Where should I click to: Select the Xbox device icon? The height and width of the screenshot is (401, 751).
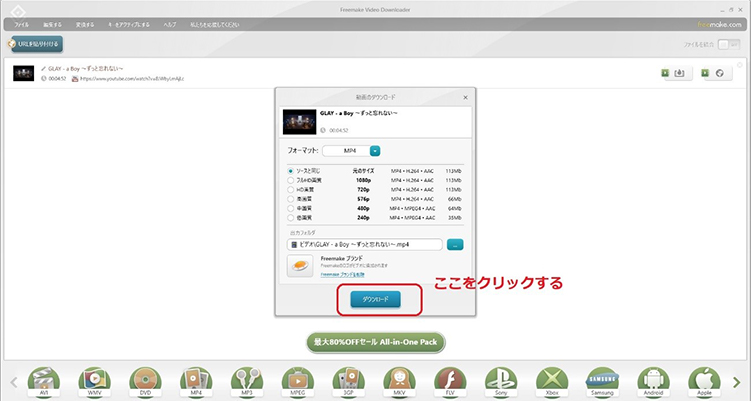552,383
